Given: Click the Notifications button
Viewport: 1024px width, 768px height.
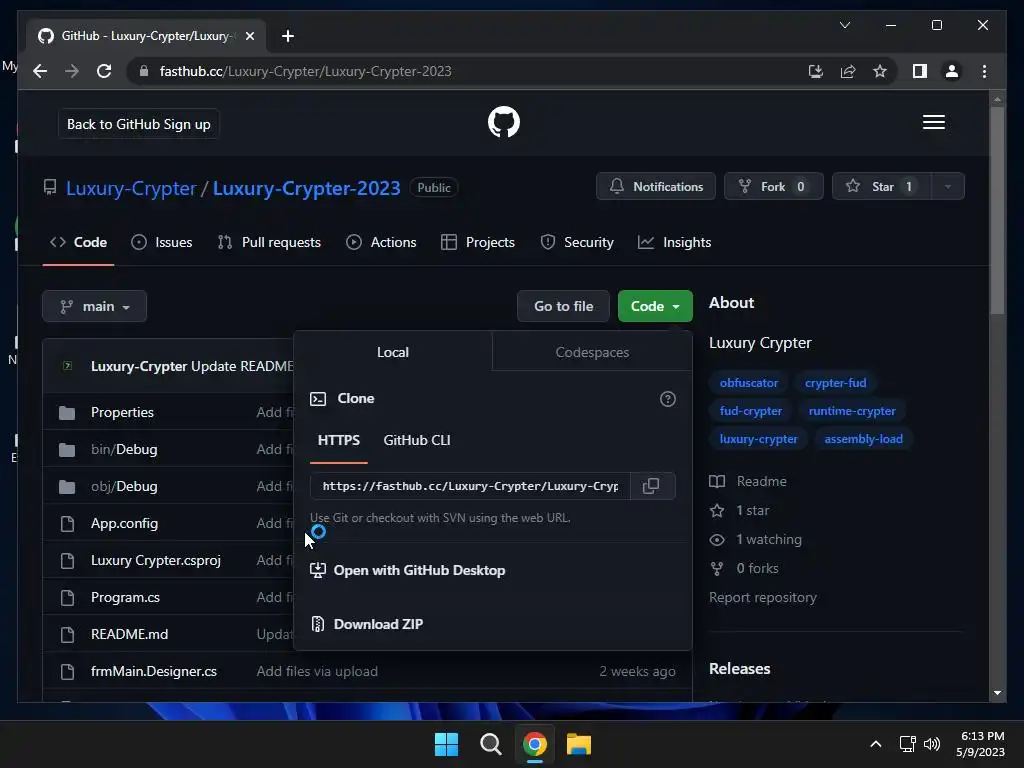Looking at the screenshot, I should [656, 187].
